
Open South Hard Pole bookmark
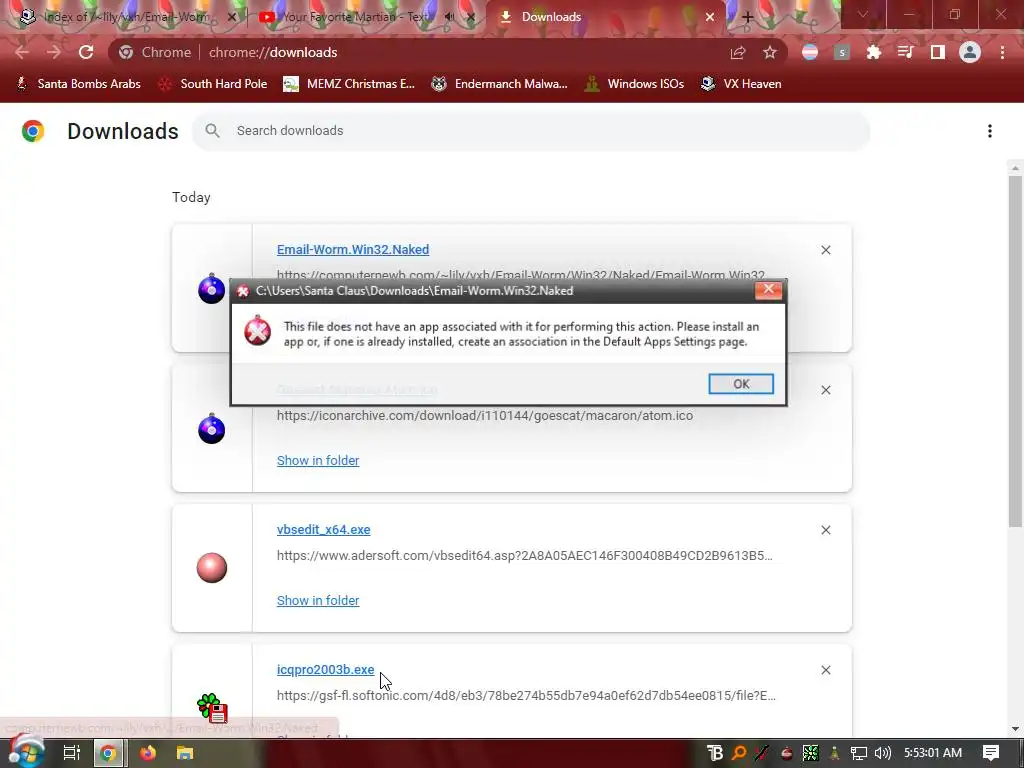click(x=213, y=84)
